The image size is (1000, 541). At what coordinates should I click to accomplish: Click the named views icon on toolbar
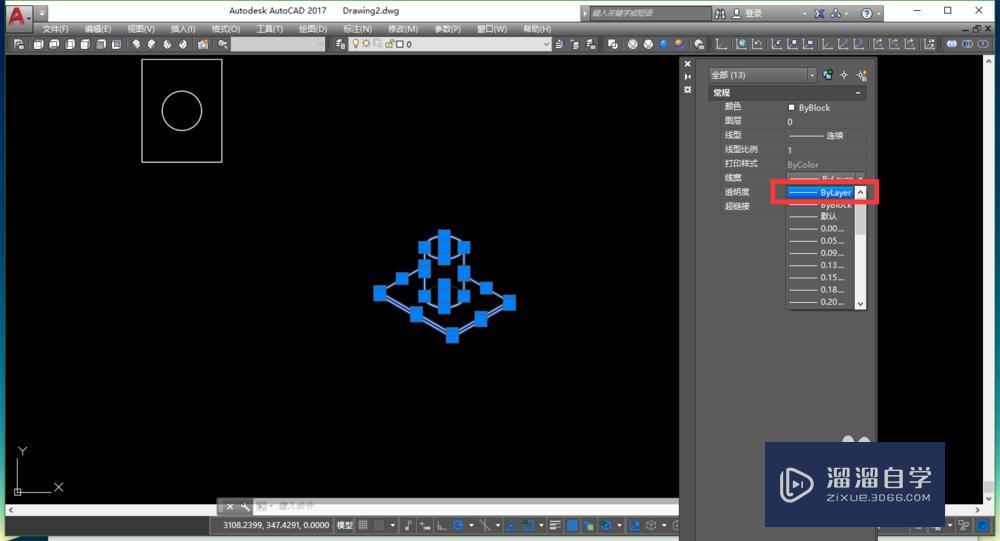(19, 44)
